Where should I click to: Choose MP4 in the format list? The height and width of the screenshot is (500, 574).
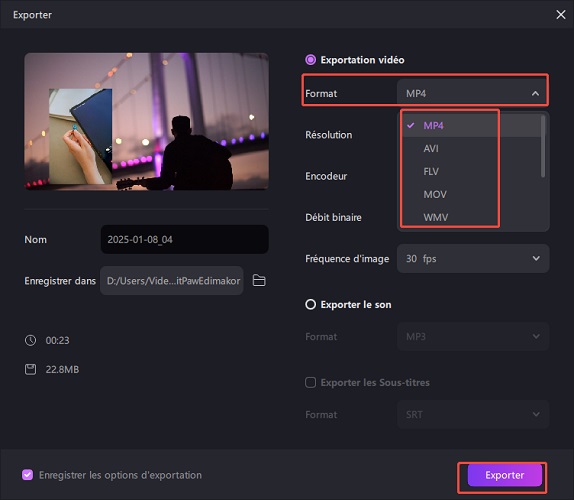coord(470,126)
